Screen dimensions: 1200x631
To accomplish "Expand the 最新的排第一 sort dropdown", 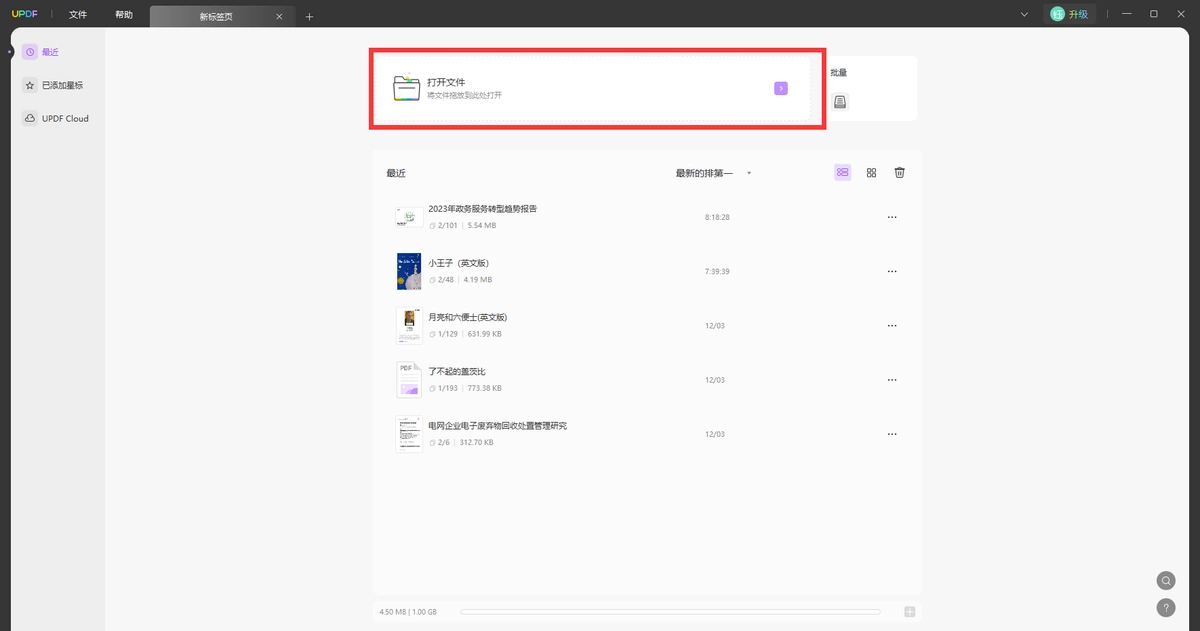I will pos(713,173).
